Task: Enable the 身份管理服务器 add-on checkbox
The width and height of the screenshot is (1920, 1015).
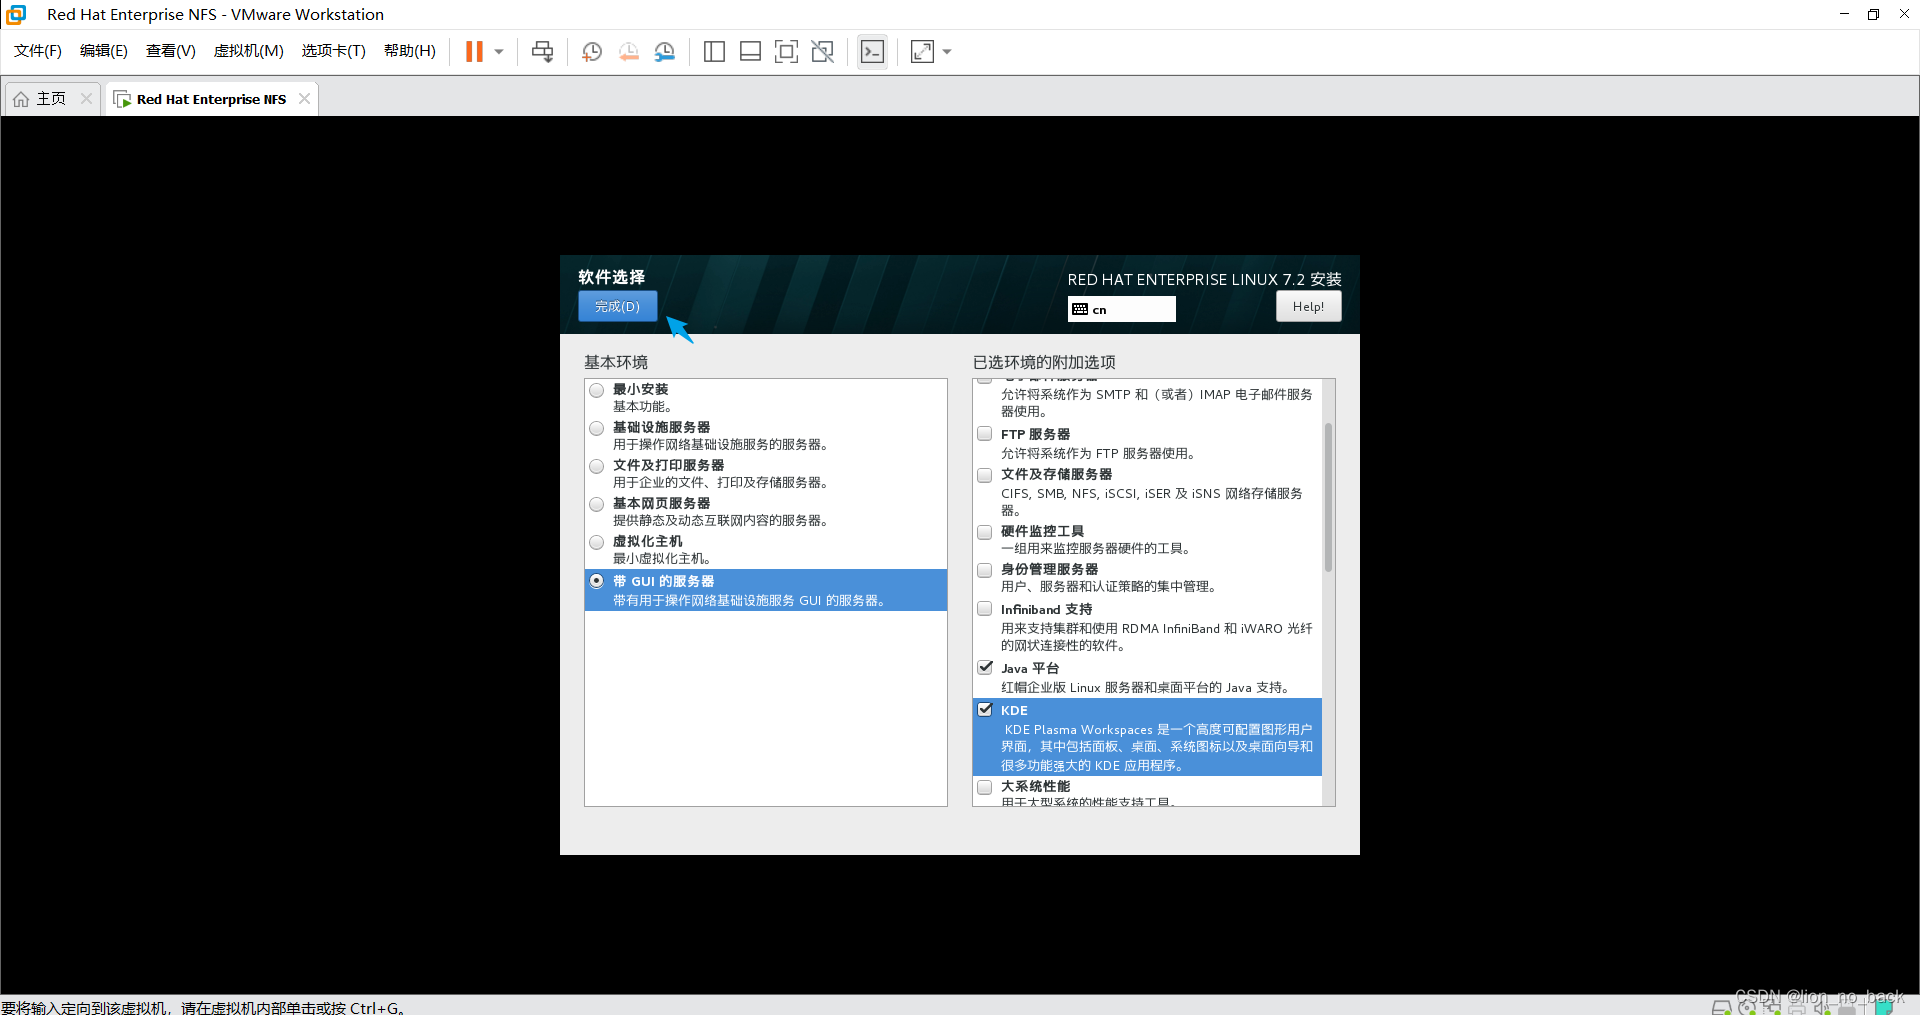Action: [985, 570]
